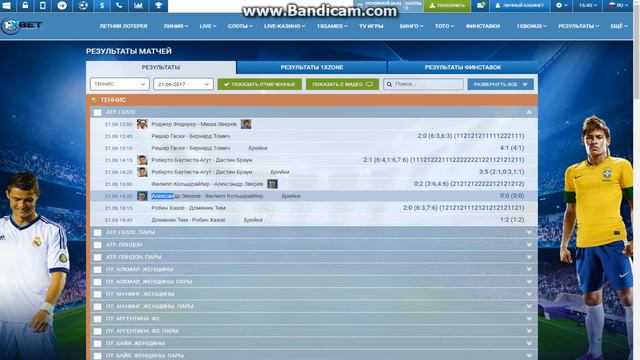
Task: Open the Telegram icon in top bar
Action: point(62,5)
